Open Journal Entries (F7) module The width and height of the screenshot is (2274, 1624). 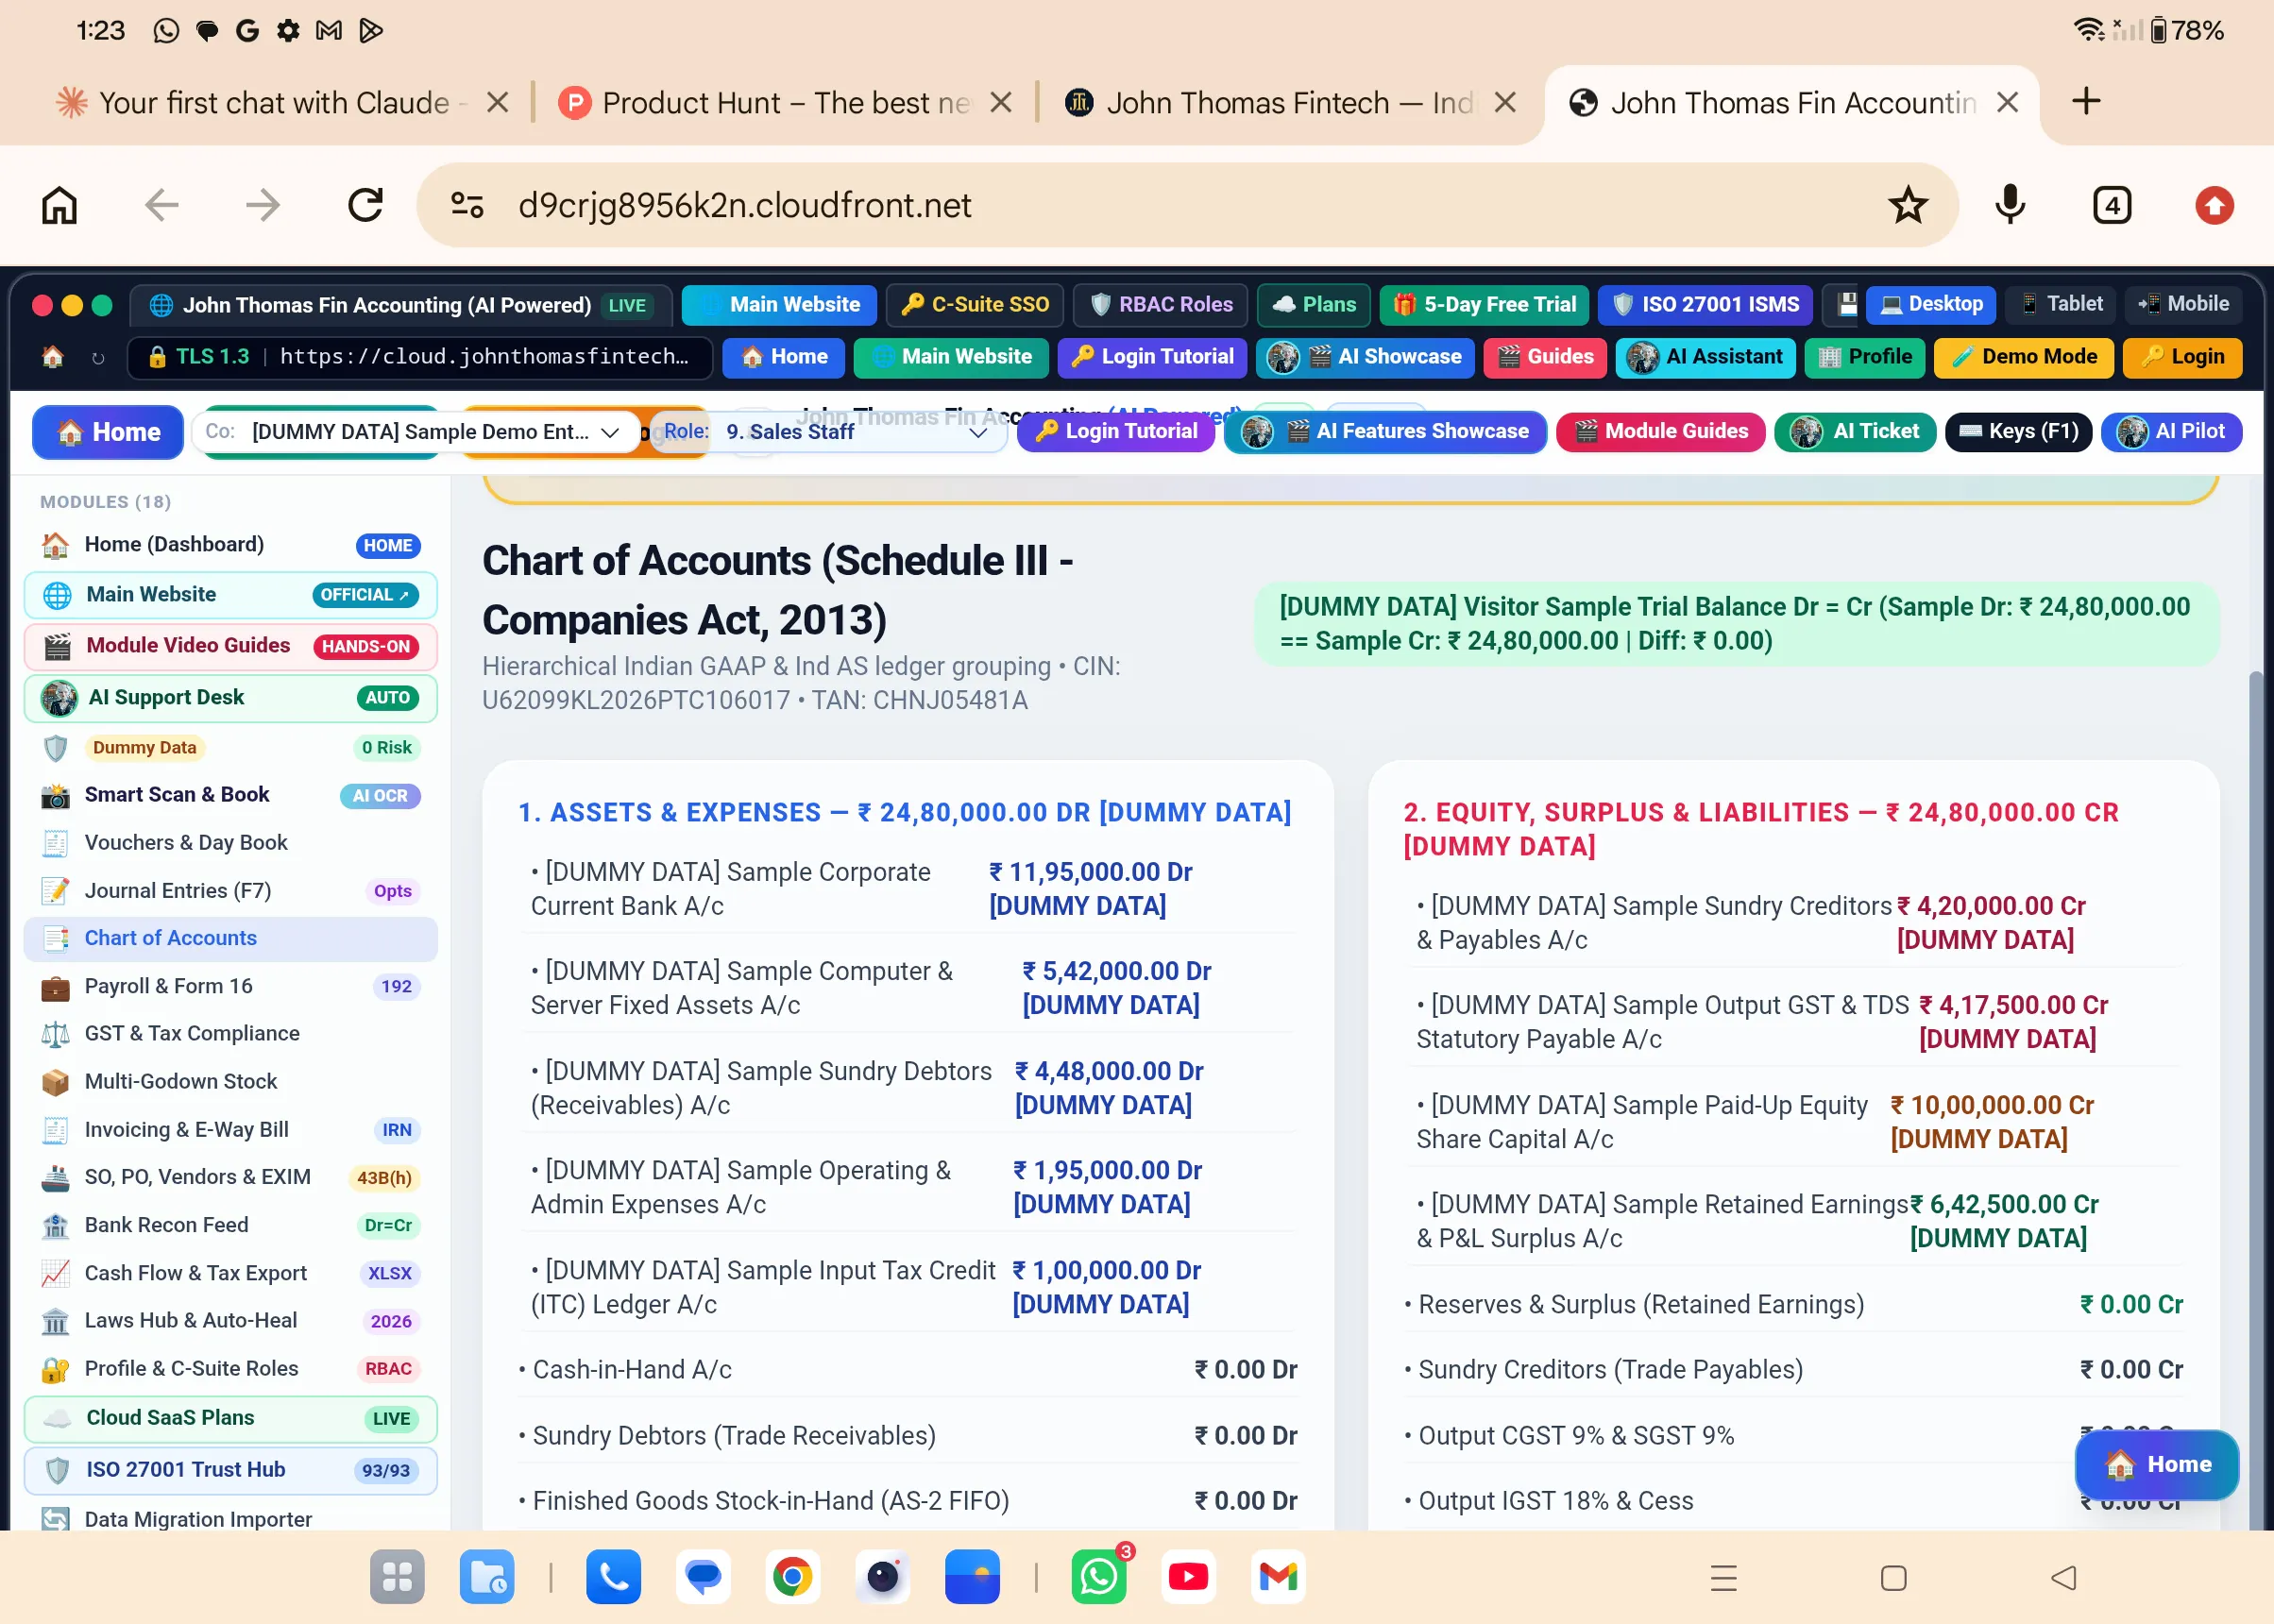coord(231,890)
